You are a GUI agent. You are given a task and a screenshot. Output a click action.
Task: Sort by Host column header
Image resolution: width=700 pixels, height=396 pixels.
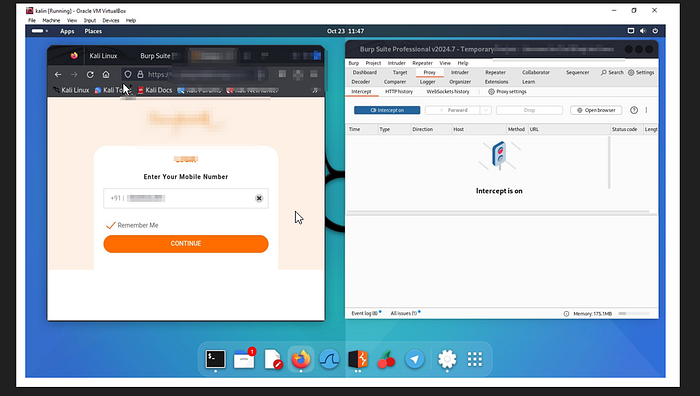point(478,129)
